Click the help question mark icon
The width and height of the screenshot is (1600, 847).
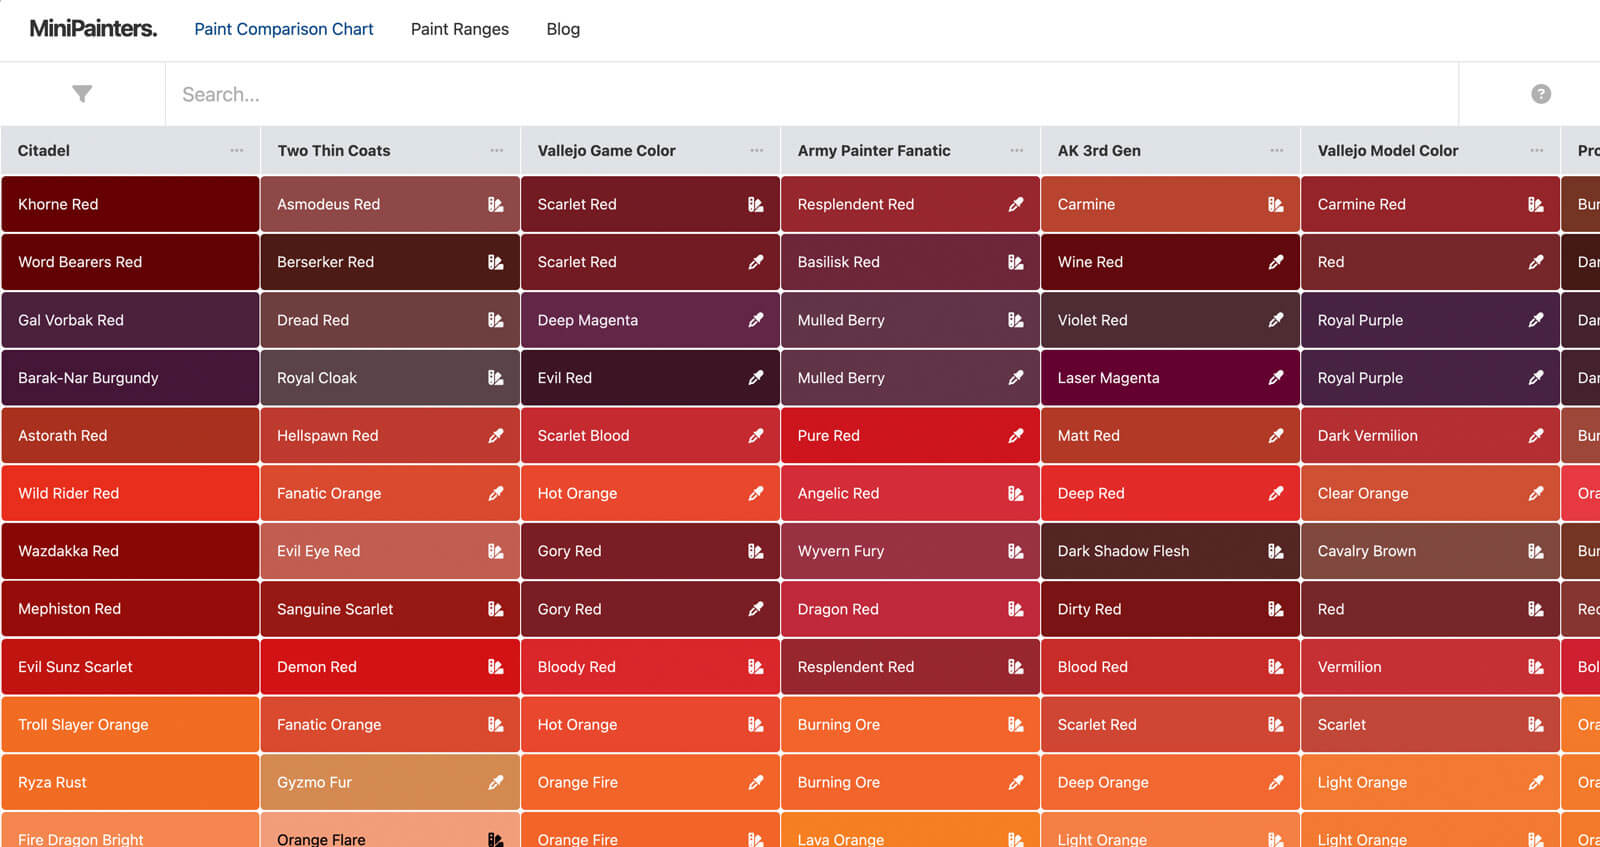1540,94
